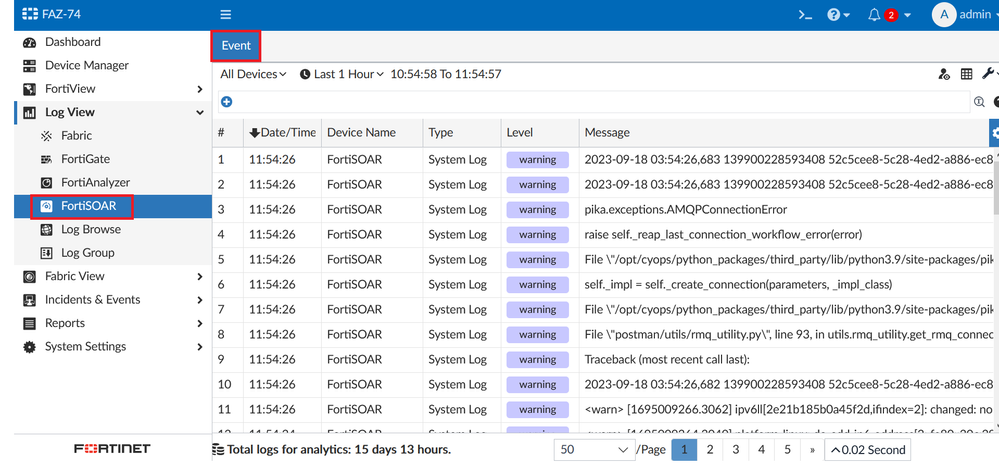Expand the System Settings chevron
This screenshot has height=463, width=999.
(x=200, y=347)
